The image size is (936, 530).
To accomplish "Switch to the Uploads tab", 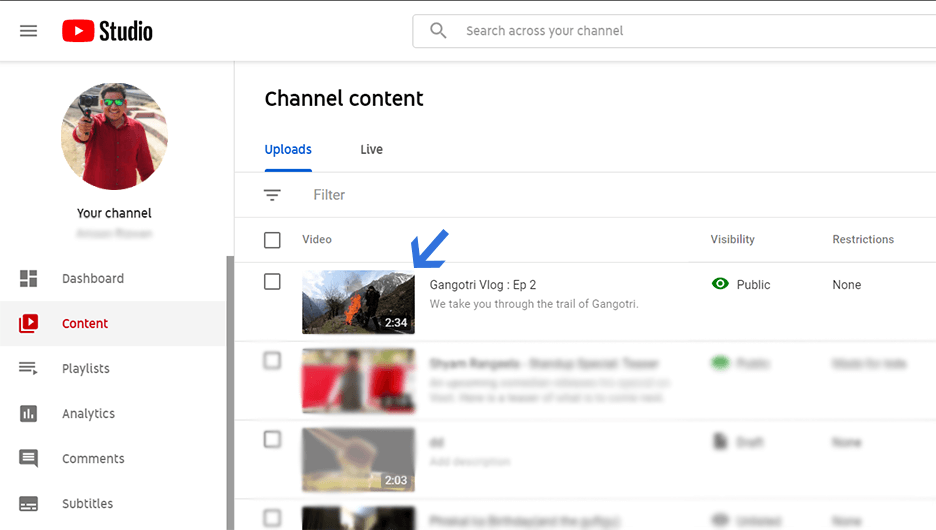I will (x=288, y=150).
